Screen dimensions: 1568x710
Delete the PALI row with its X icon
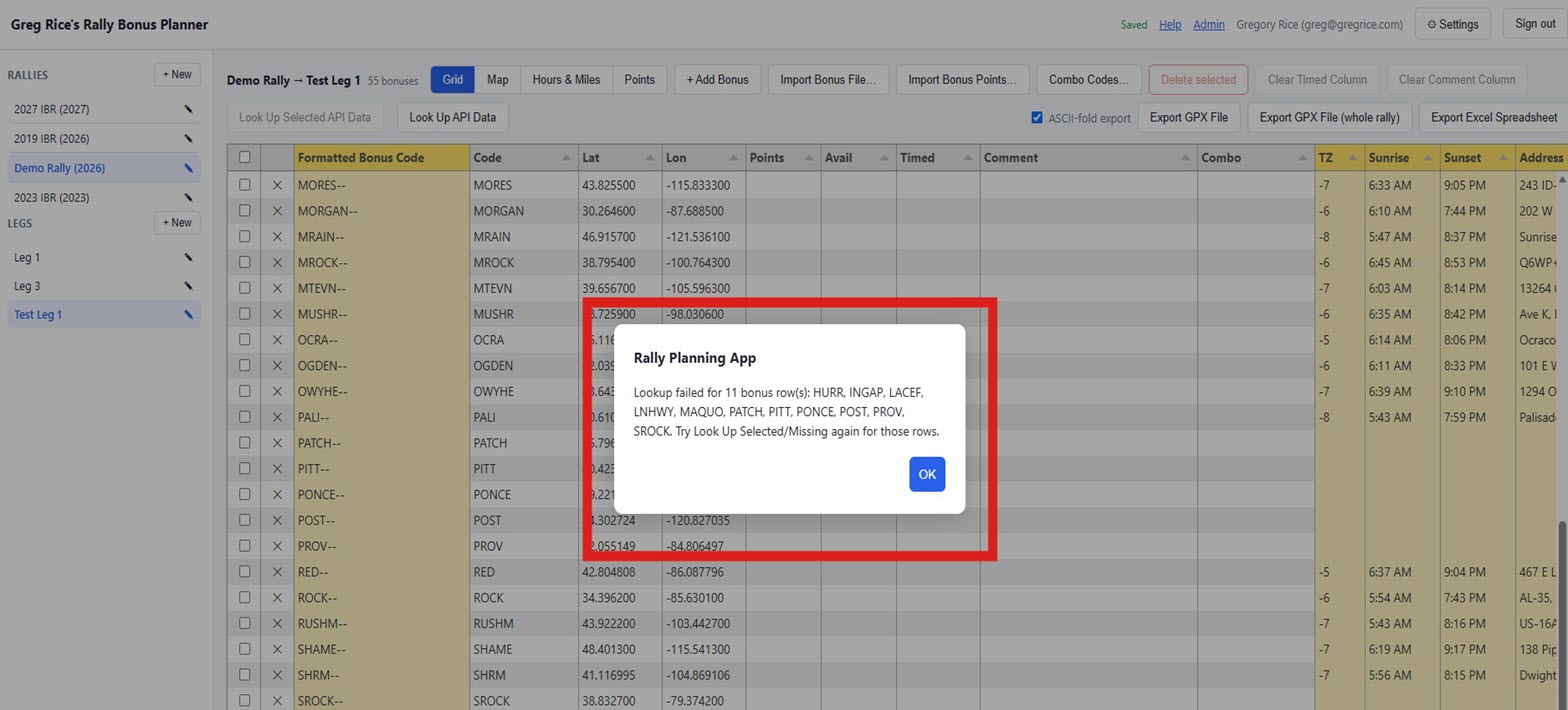pos(277,417)
